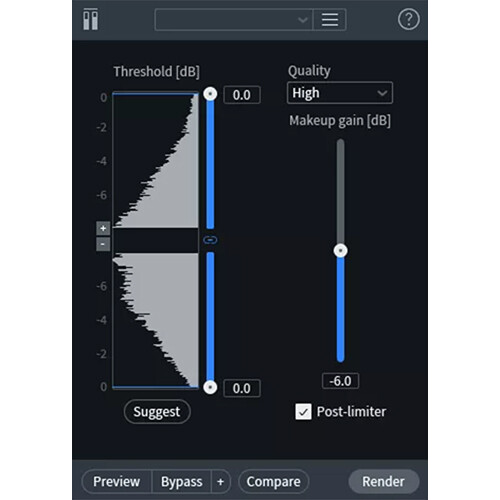Click the Suggest threshold button
This screenshot has width=500, height=500.
[x=157, y=412]
